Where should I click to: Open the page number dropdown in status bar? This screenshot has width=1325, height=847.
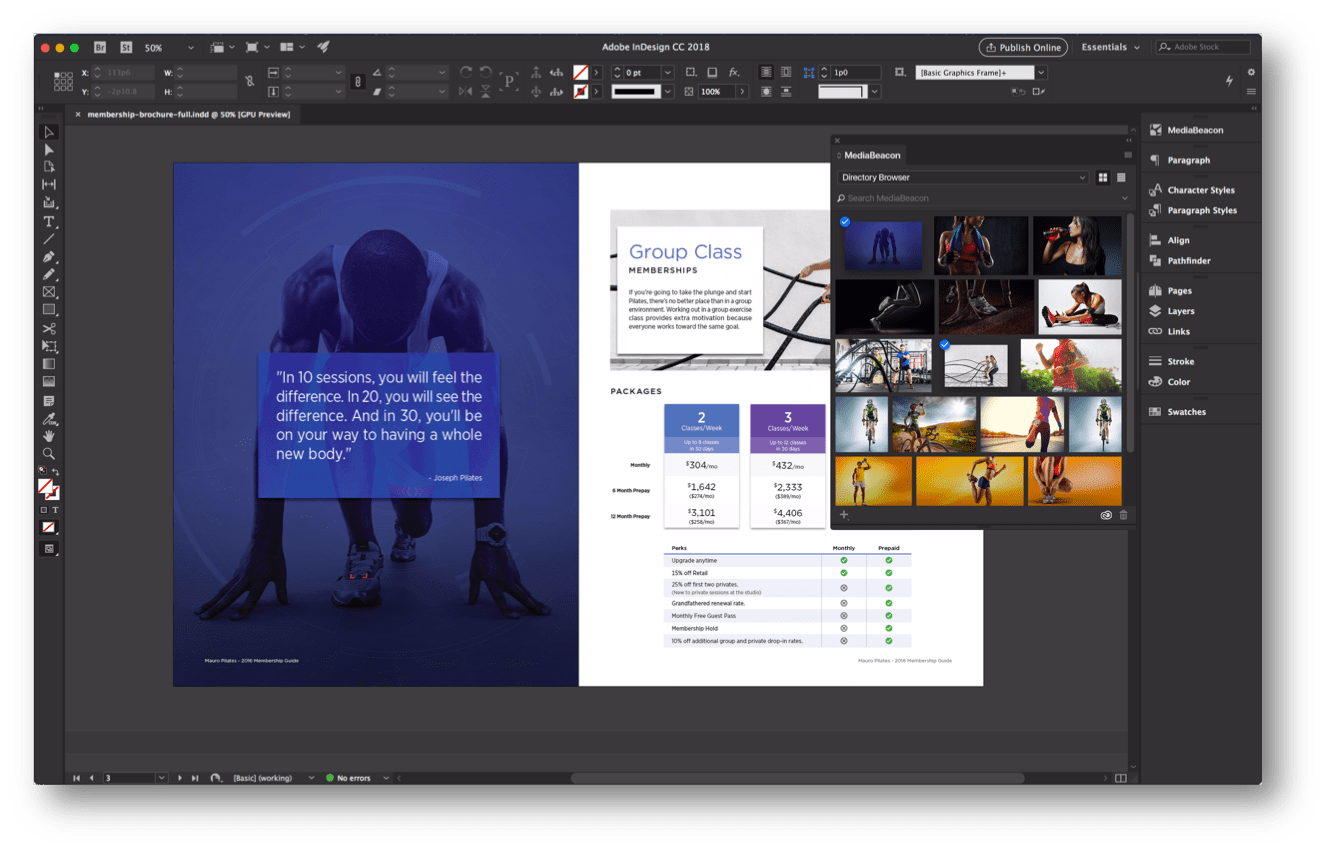click(x=162, y=778)
